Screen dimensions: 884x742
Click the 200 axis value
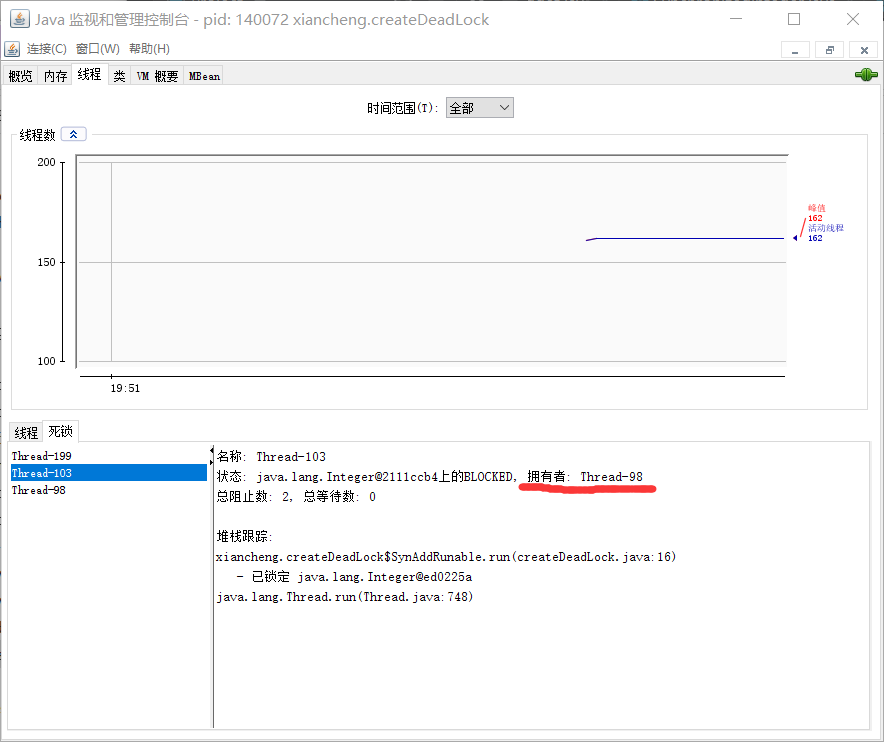pyautogui.click(x=46, y=162)
